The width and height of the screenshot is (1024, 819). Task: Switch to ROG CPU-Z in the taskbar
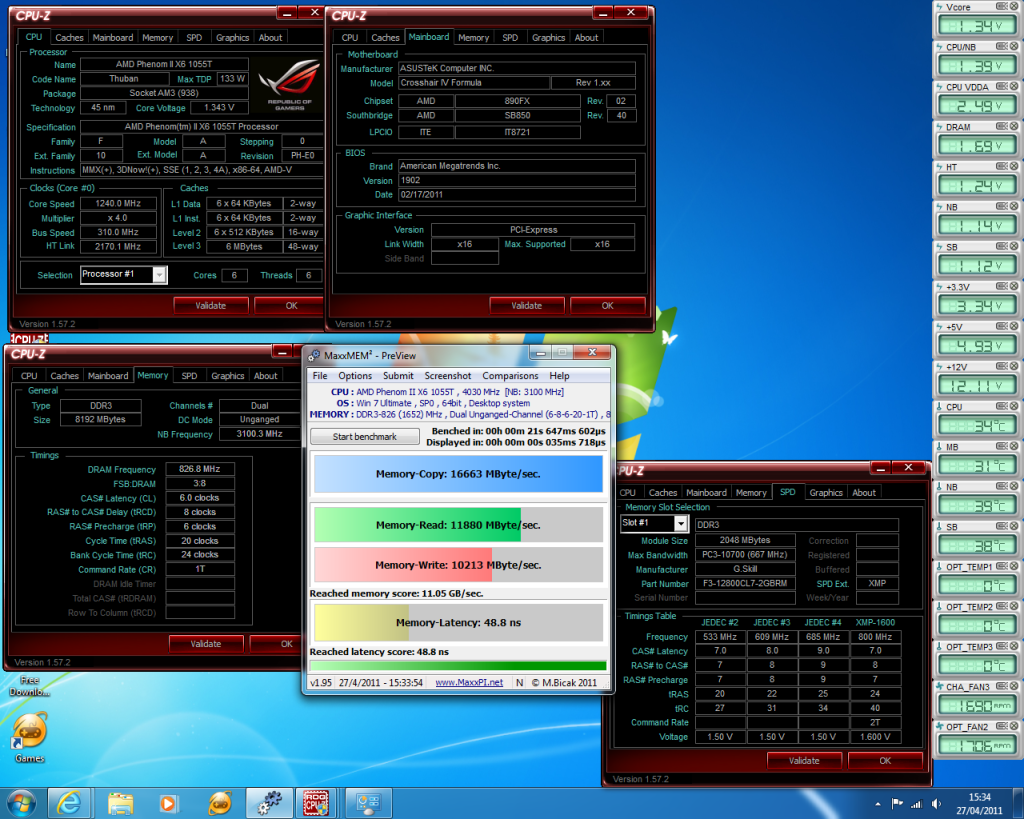tap(316, 803)
